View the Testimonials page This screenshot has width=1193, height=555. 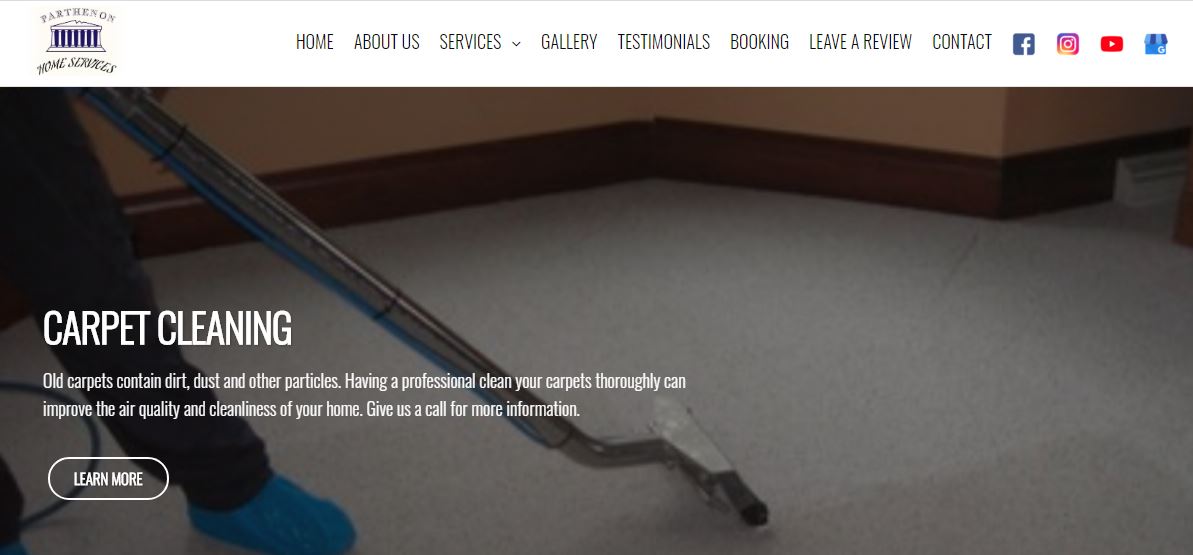[663, 42]
